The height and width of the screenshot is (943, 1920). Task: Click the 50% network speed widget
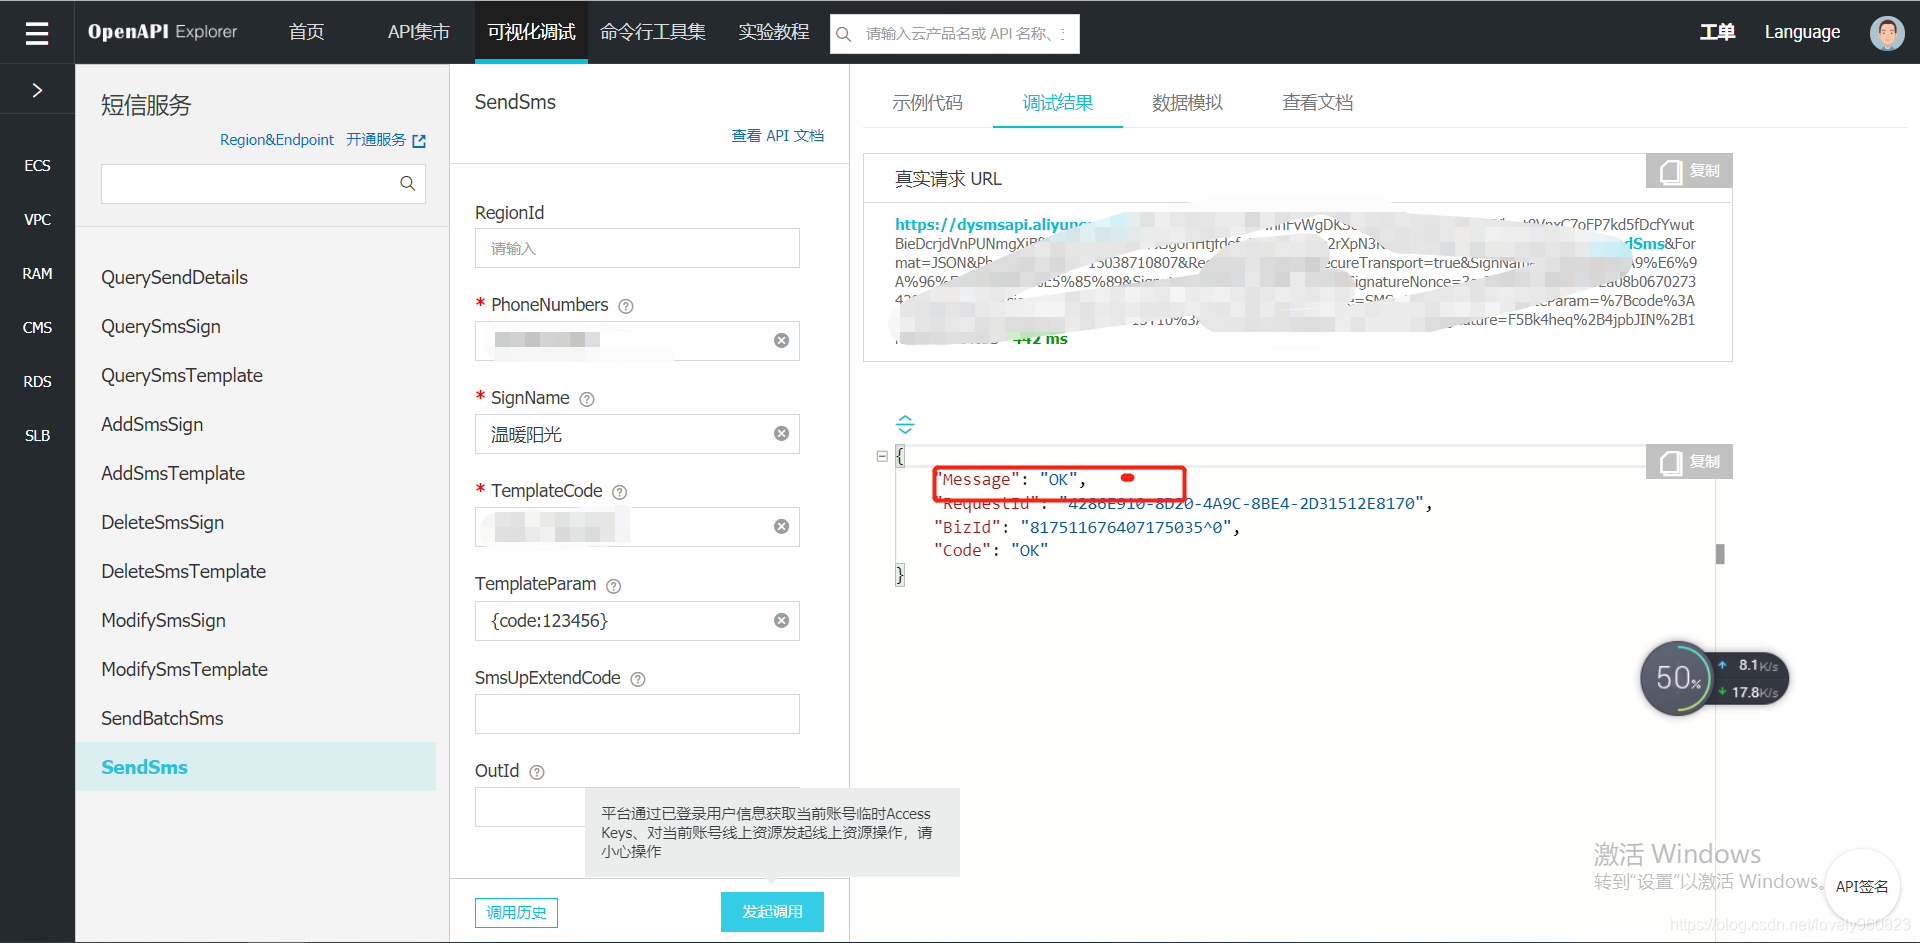click(1714, 678)
